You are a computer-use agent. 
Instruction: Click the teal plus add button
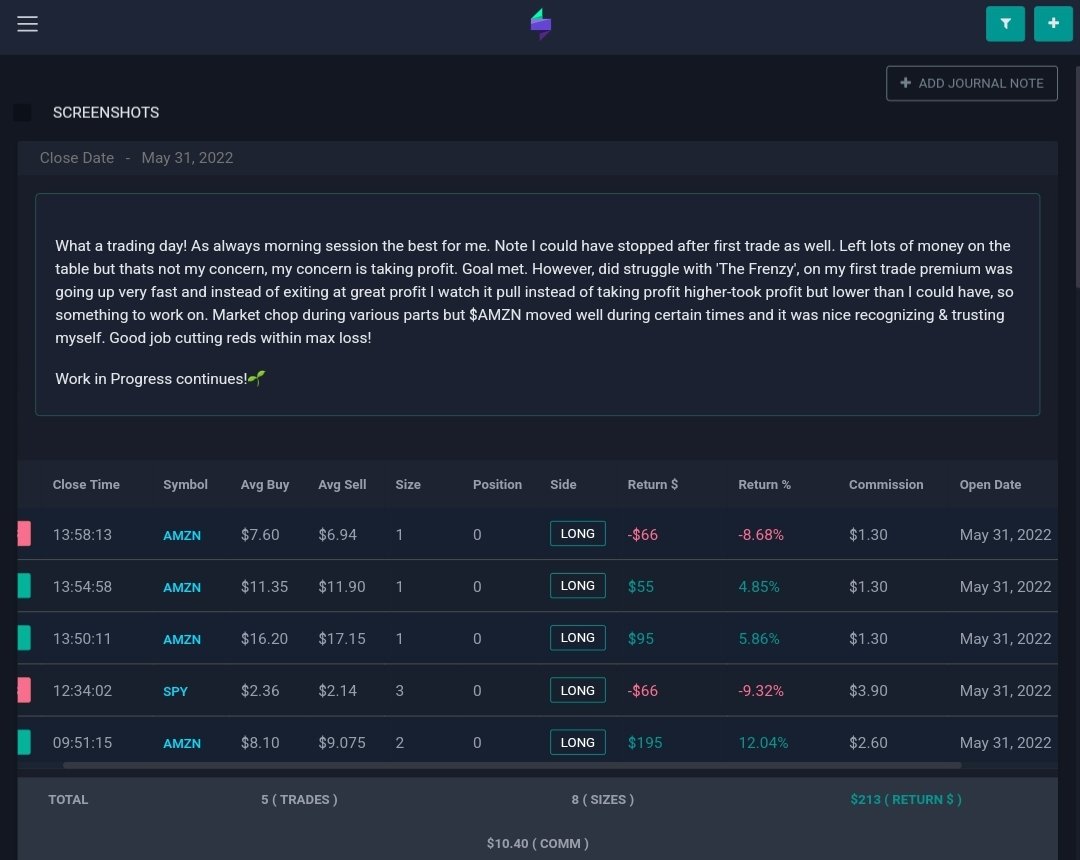tap(1053, 24)
